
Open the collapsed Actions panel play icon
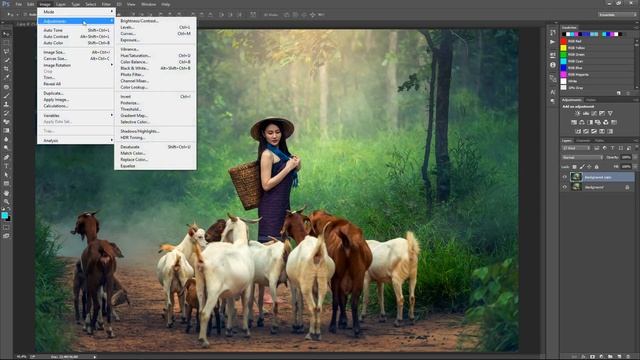(x=553, y=42)
